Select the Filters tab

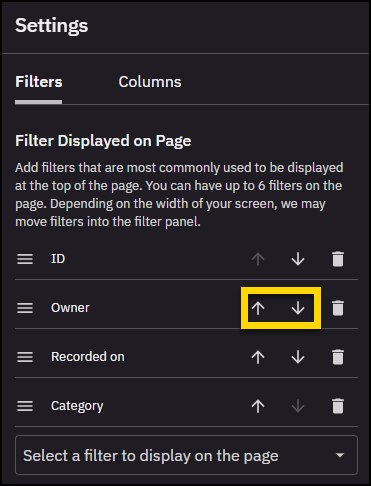click(x=39, y=82)
